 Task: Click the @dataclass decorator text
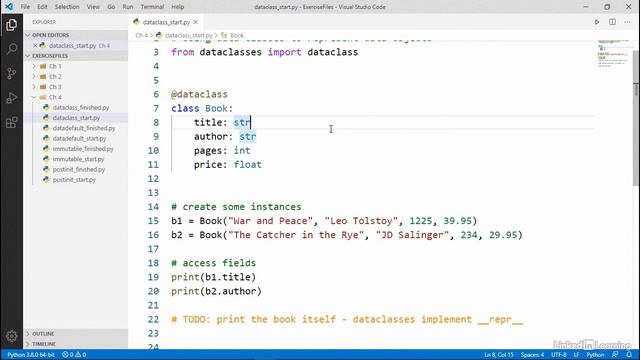pyautogui.click(x=200, y=95)
